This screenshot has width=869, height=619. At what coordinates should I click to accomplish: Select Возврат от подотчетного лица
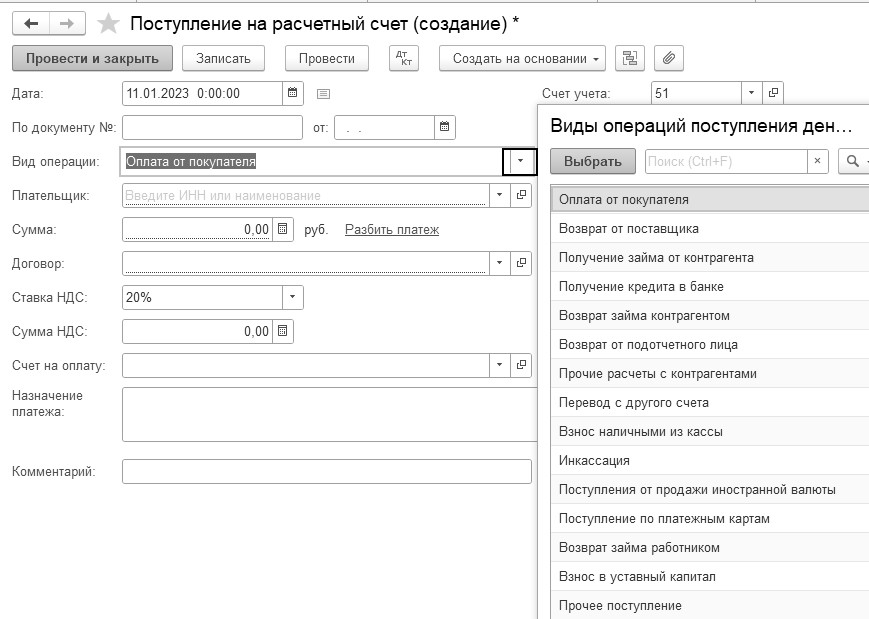point(710,344)
